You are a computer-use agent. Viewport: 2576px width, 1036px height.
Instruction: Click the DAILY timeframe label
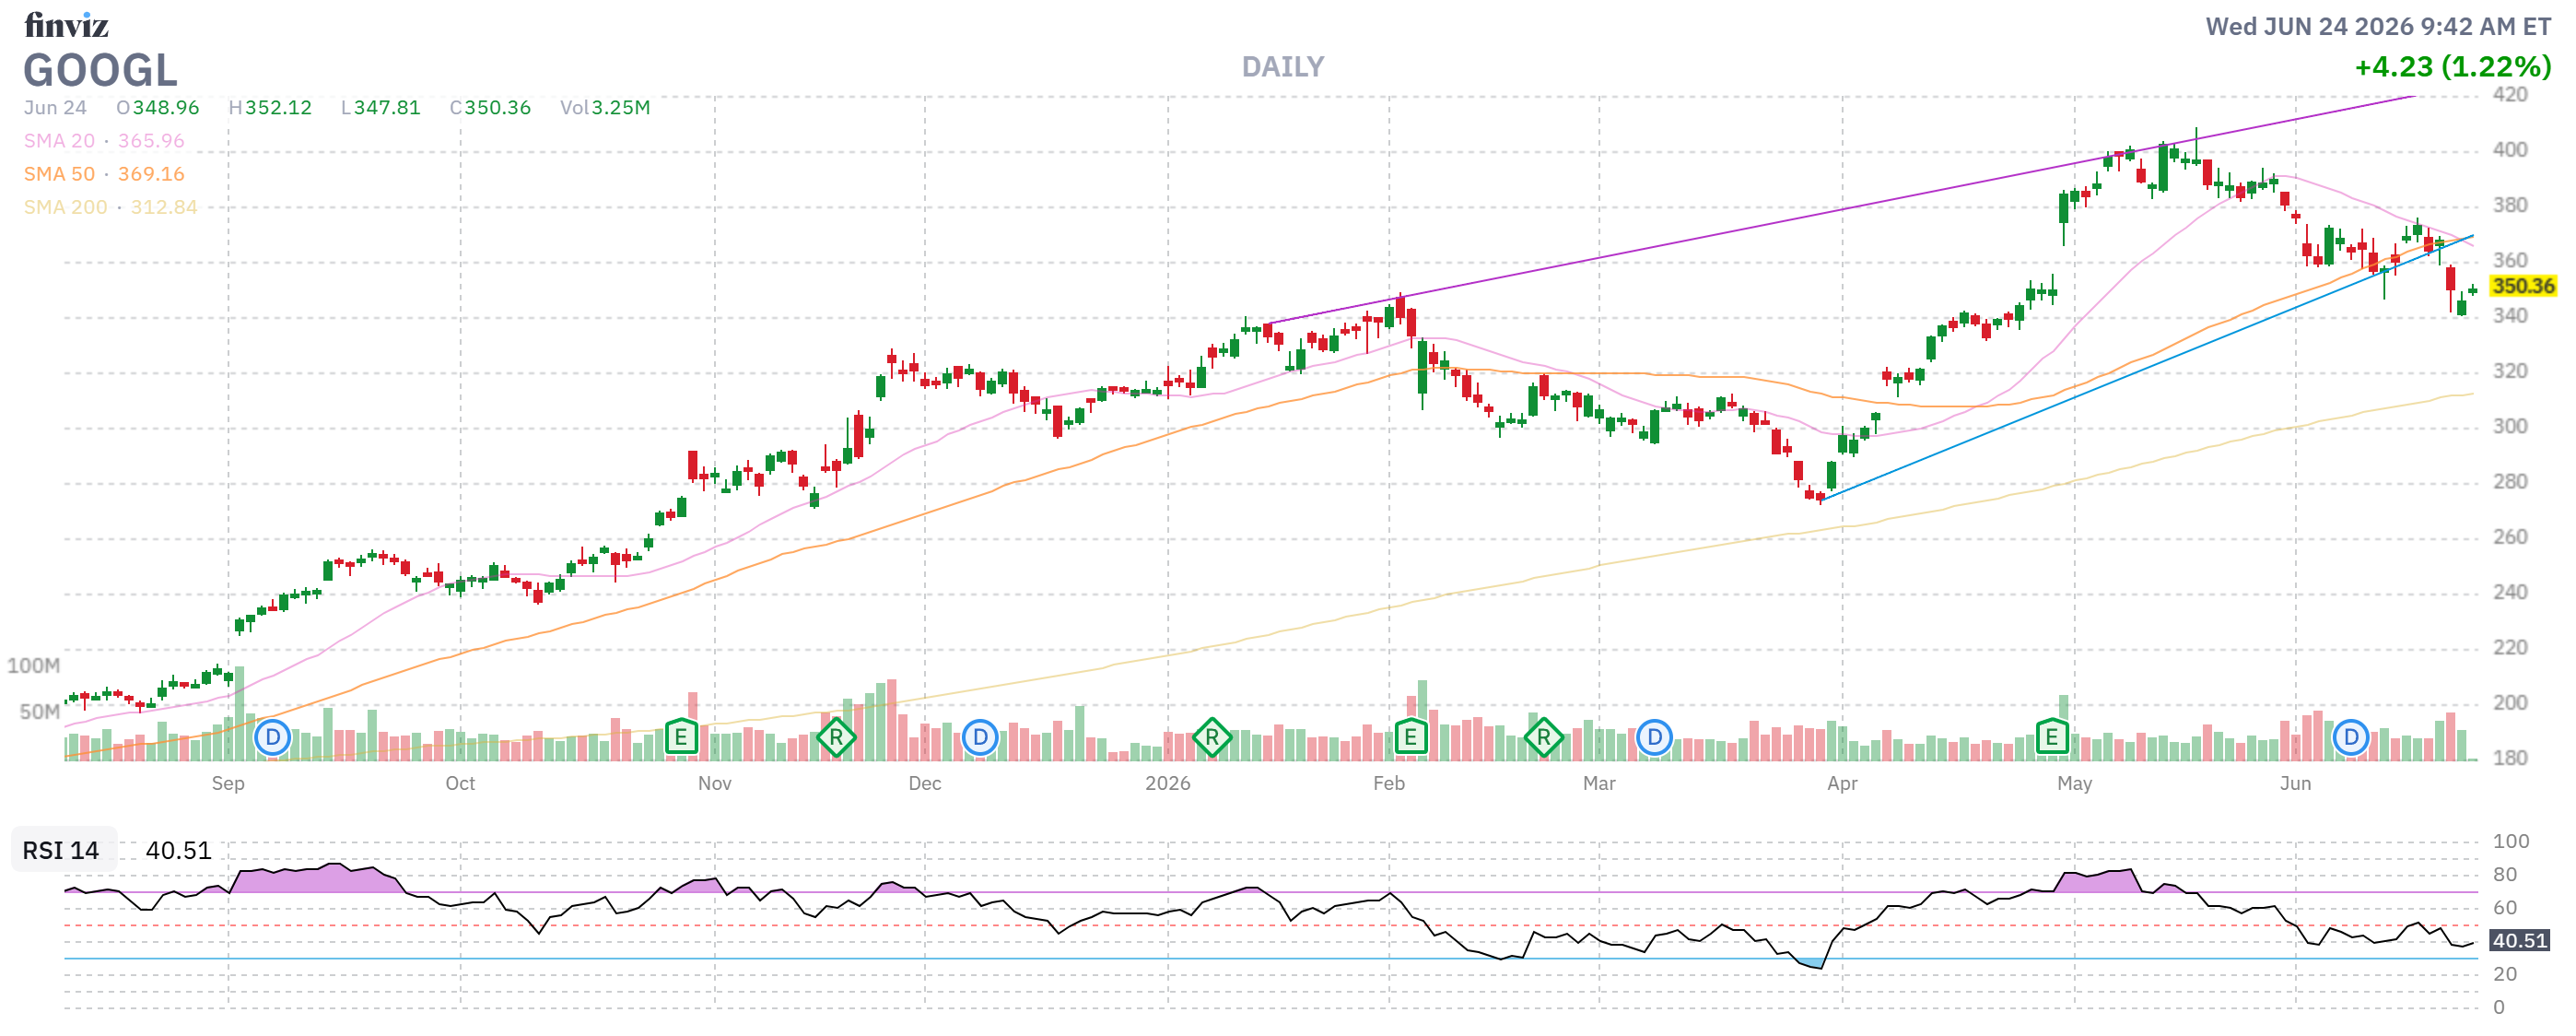1283,67
